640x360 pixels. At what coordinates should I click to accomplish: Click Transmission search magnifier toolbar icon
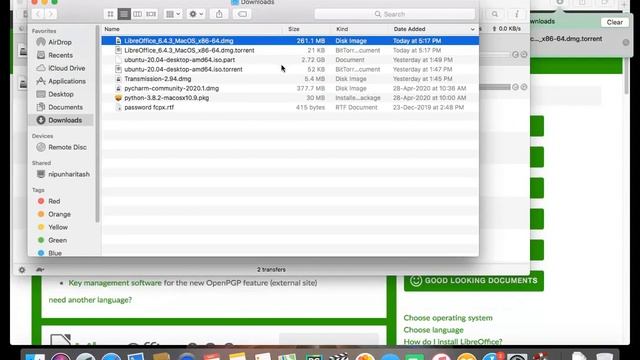(x=495, y=14)
